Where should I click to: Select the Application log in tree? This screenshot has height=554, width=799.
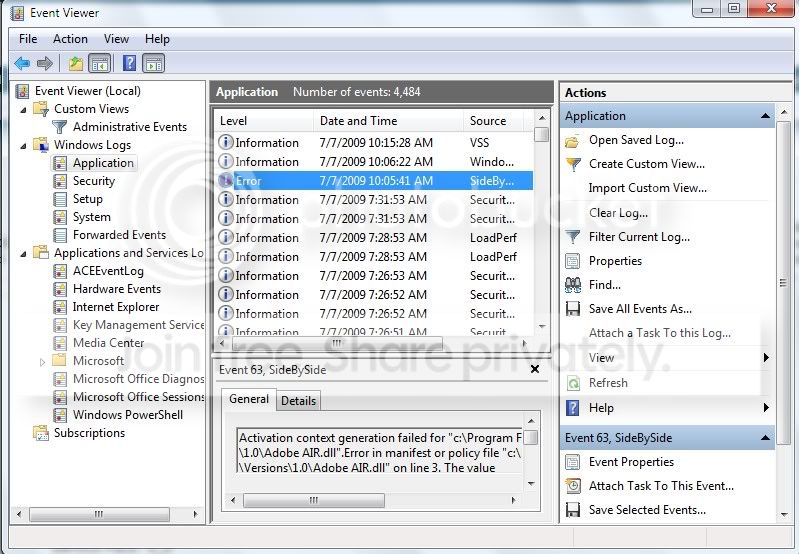(x=103, y=163)
